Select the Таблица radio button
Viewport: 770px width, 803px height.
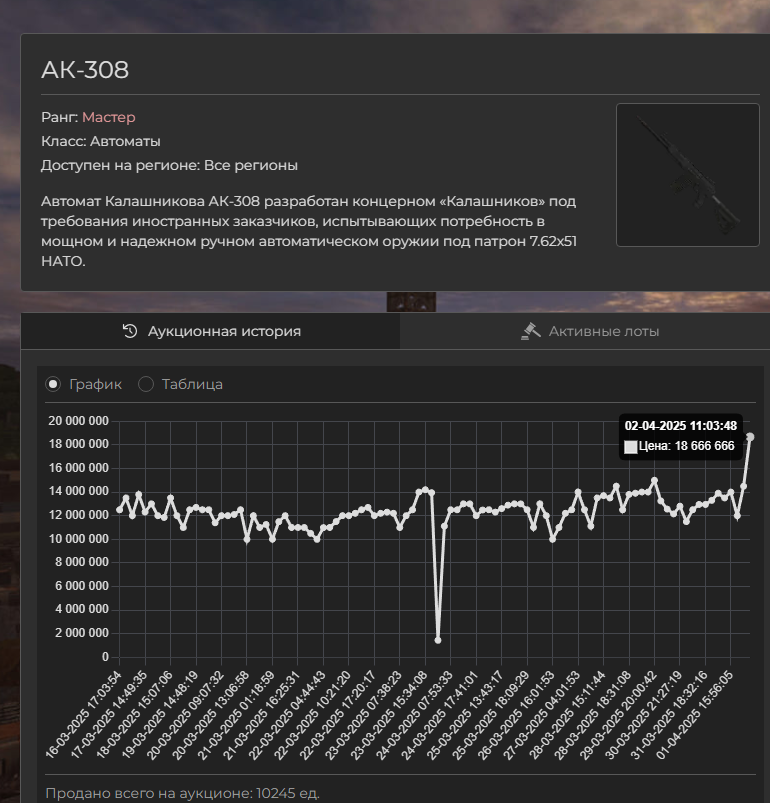pos(146,384)
